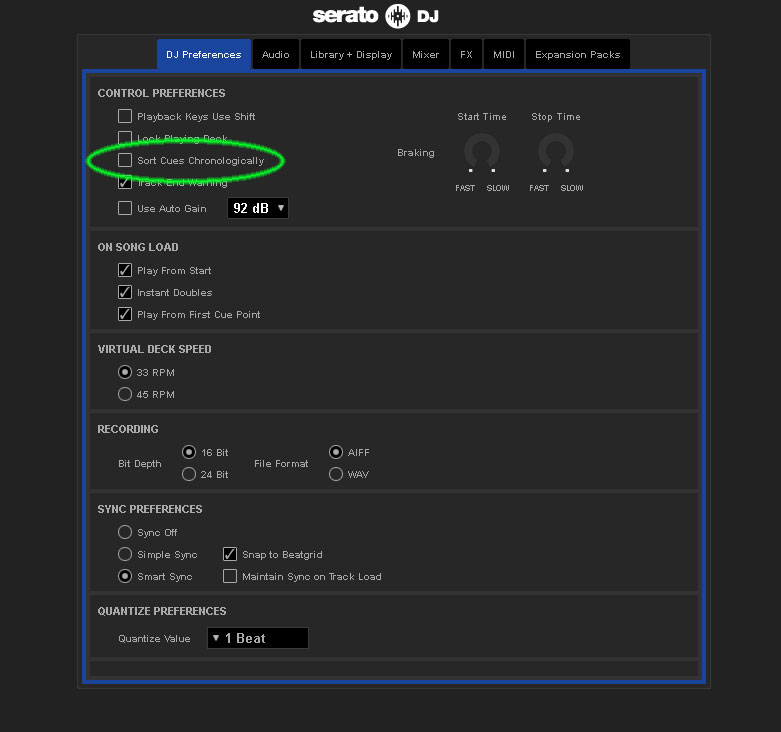Expand the Quantize Value 1 Beat dropdown

[x=257, y=638]
